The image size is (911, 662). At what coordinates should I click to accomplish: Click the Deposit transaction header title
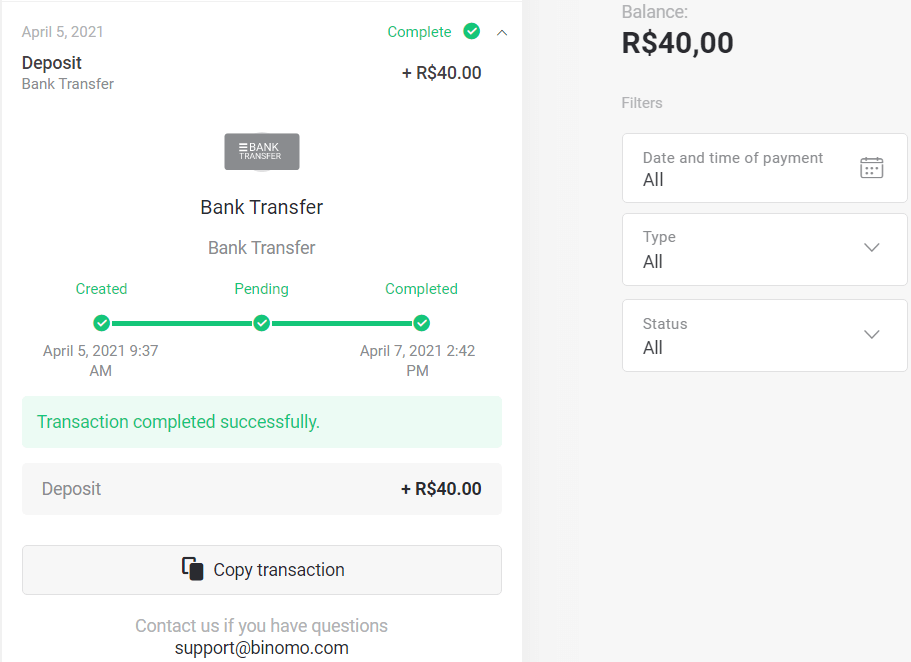coord(52,63)
